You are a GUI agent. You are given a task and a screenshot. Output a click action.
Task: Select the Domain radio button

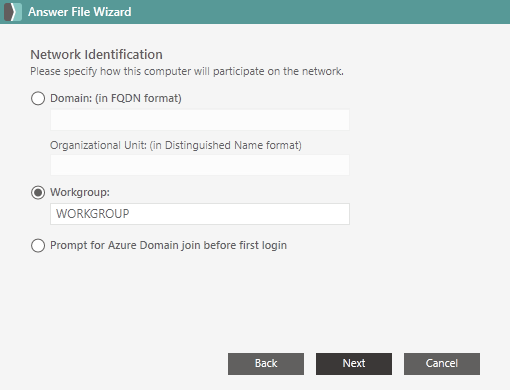point(38,98)
